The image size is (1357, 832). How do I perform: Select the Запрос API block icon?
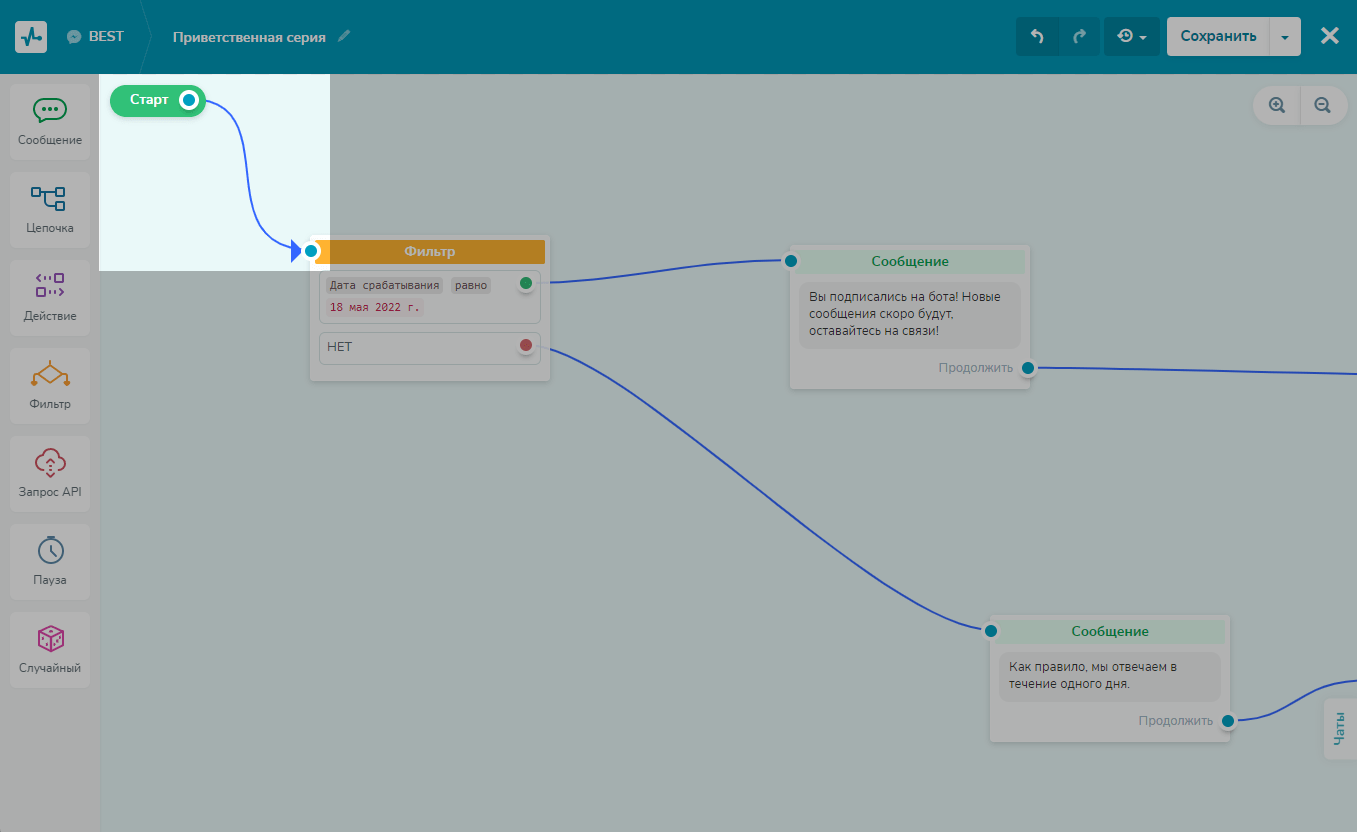coord(50,463)
